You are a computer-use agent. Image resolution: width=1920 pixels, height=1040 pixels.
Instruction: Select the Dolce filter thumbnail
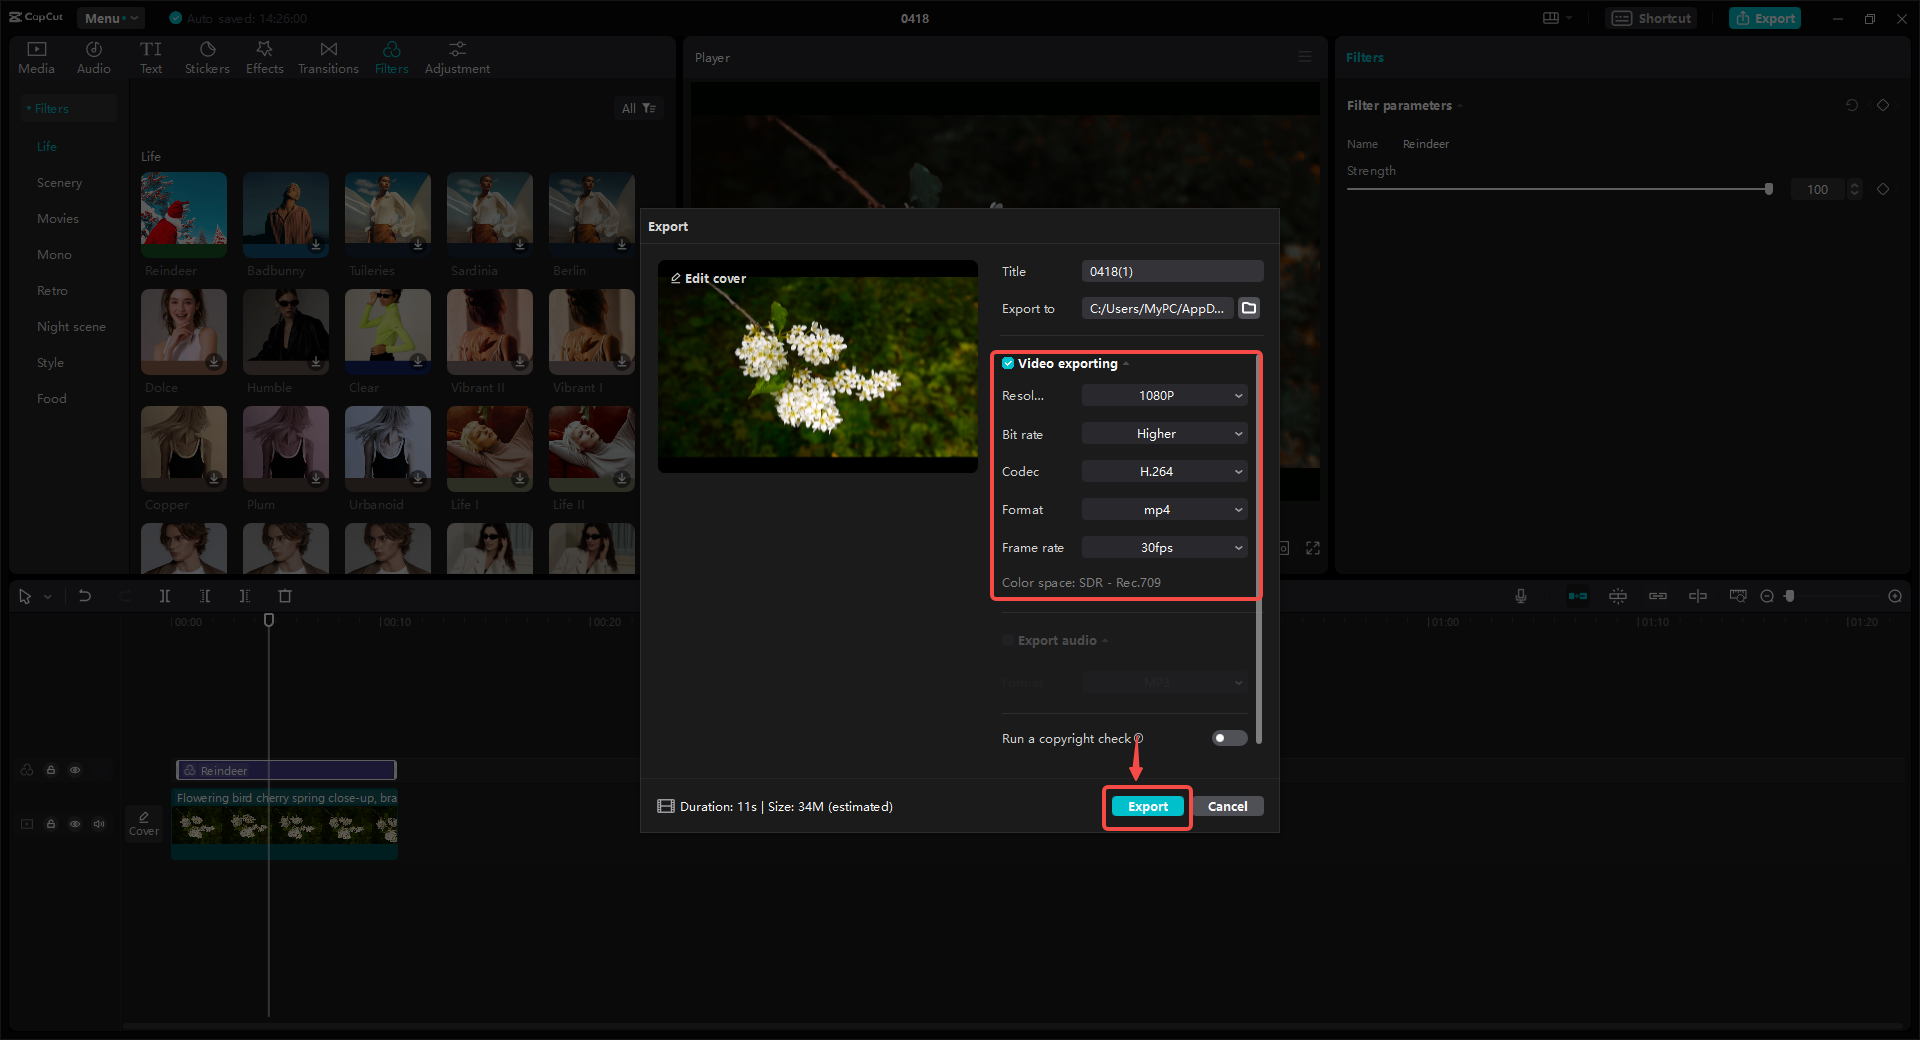click(183, 332)
